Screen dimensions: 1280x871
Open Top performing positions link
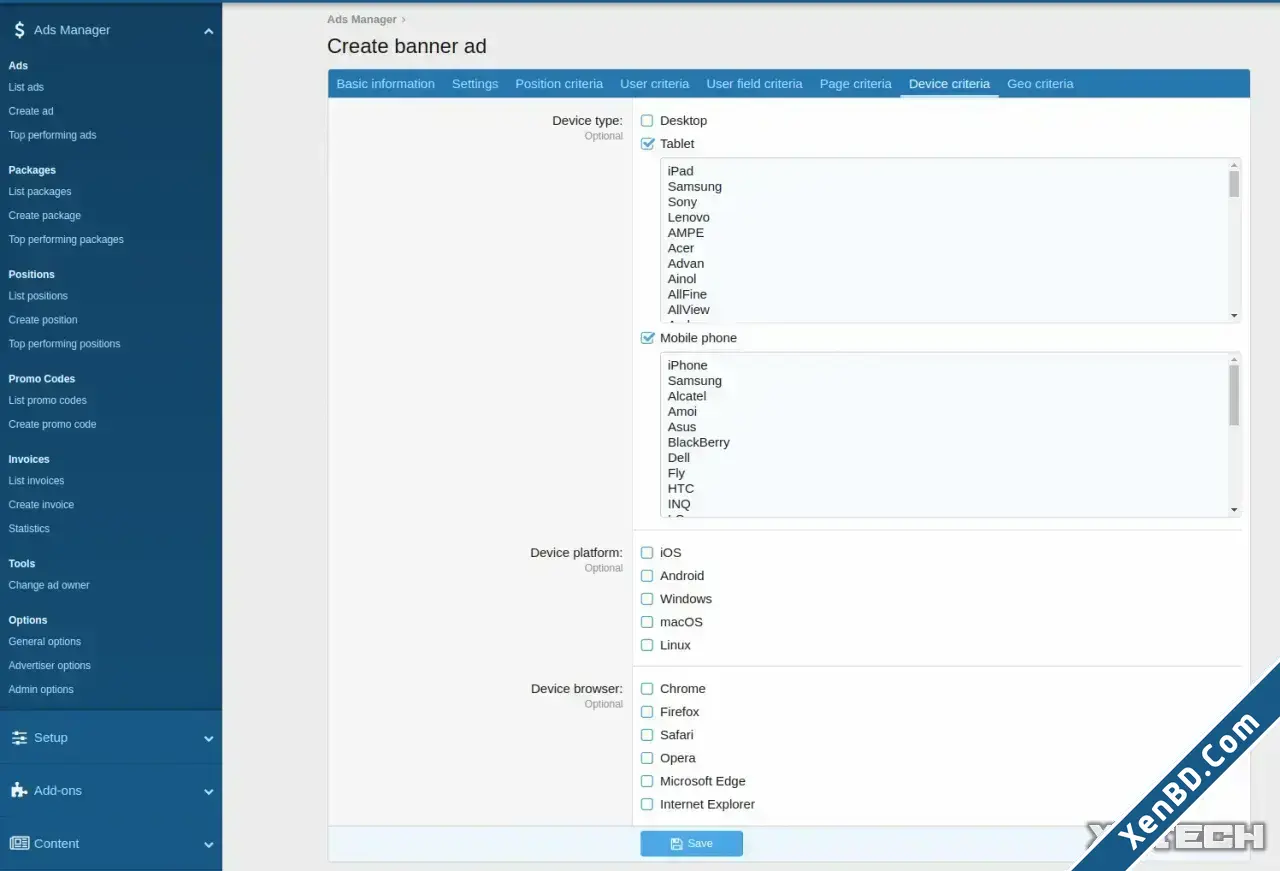64,344
